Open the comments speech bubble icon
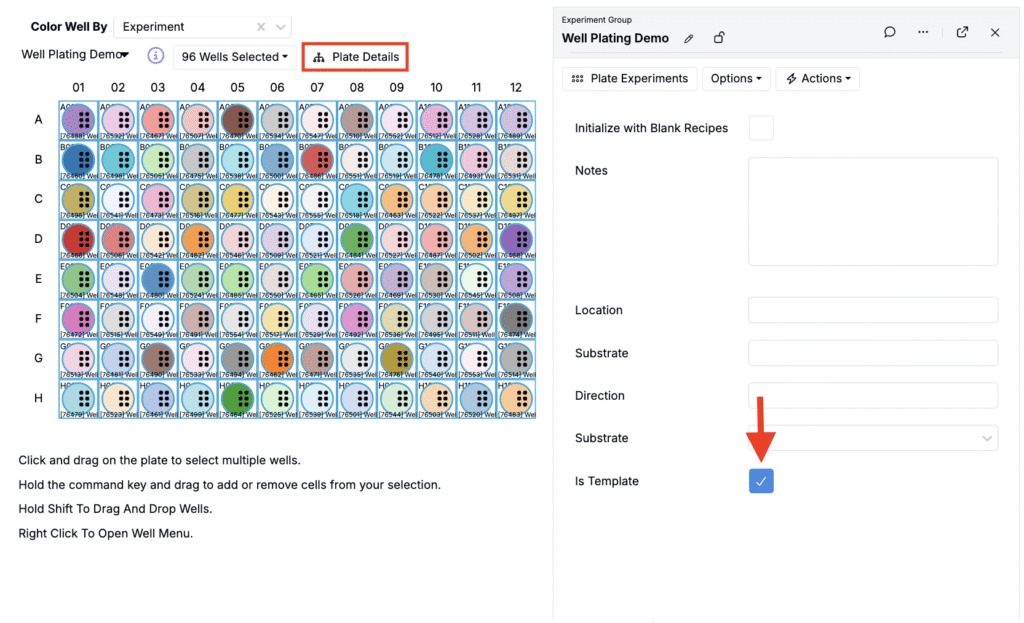1024x623 pixels. (x=889, y=32)
